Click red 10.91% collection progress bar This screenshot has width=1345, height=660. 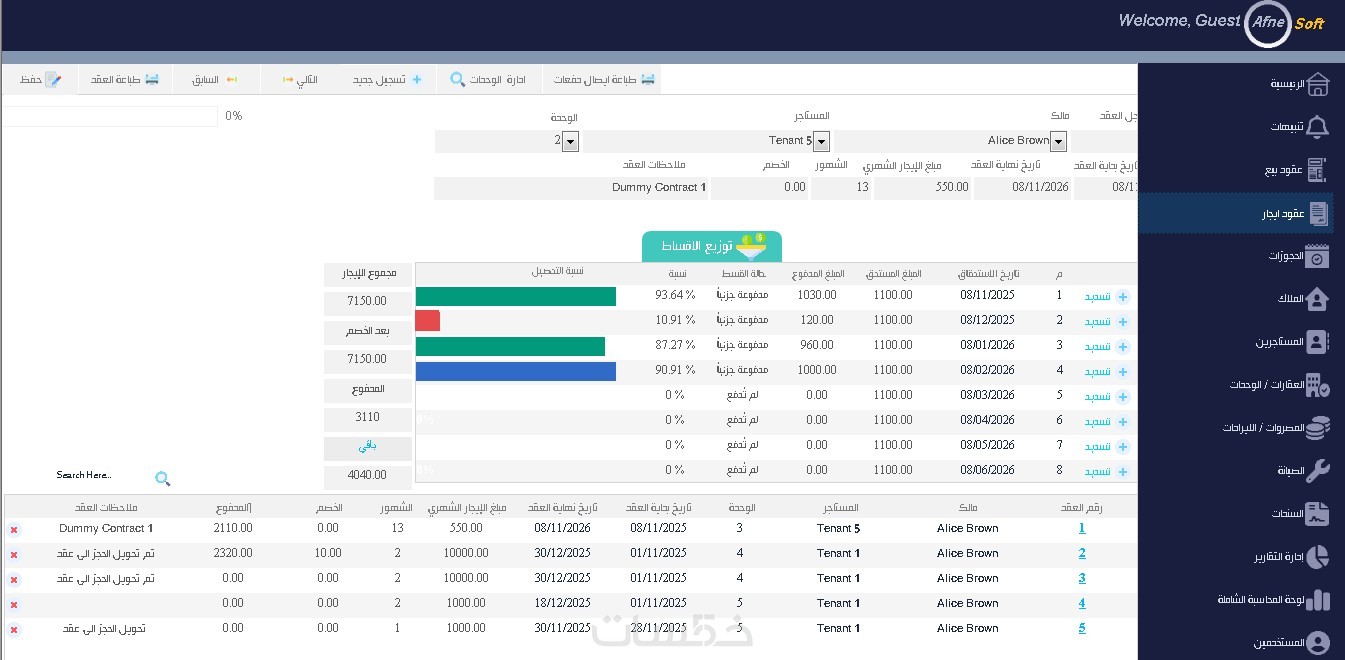pyautogui.click(x=427, y=321)
